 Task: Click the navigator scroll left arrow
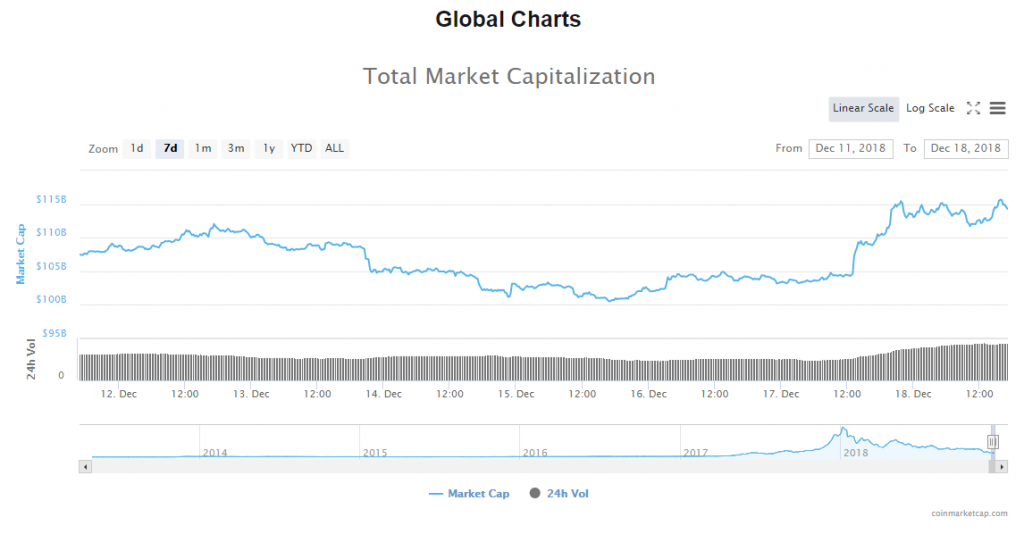coord(85,466)
